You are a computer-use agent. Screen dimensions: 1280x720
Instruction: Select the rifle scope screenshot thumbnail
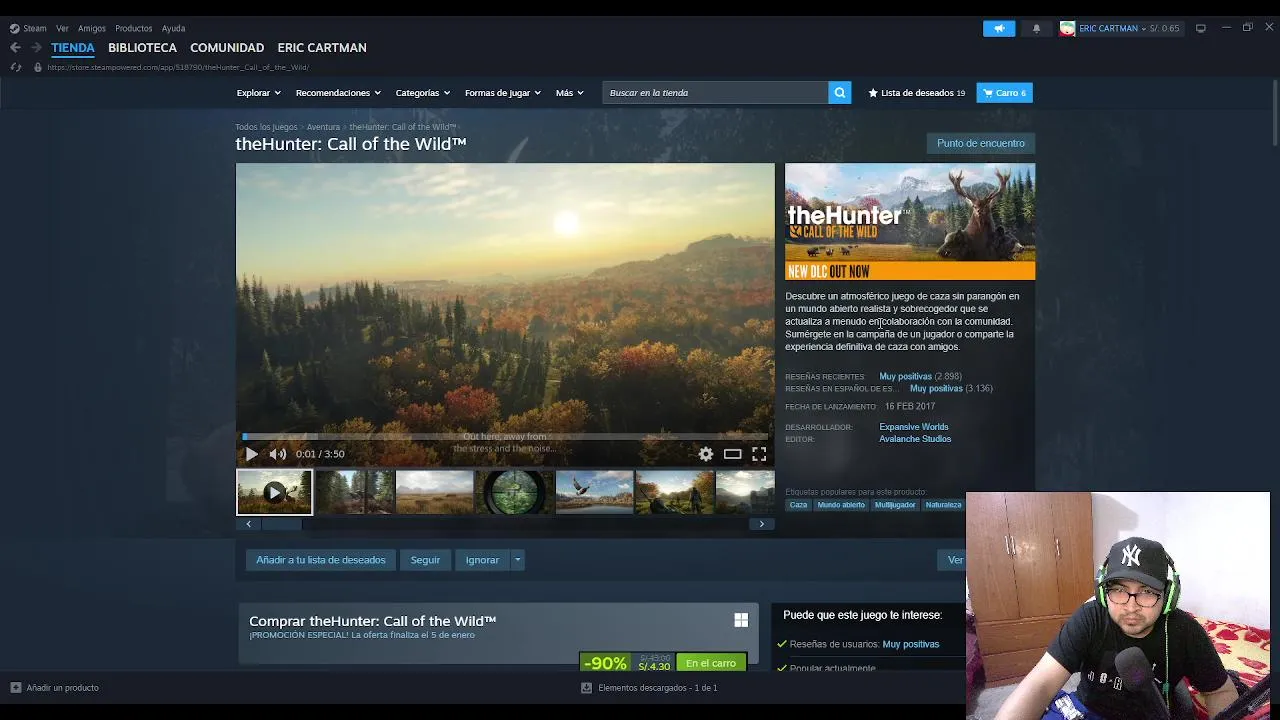pyautogui.click(x=515, y=492)
